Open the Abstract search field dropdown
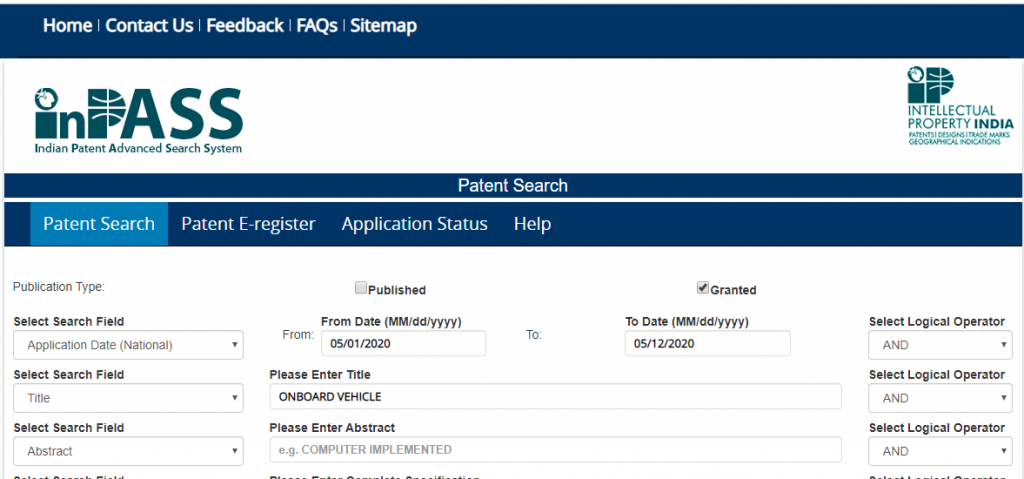 pyautogui.click(x=128, y=451)
